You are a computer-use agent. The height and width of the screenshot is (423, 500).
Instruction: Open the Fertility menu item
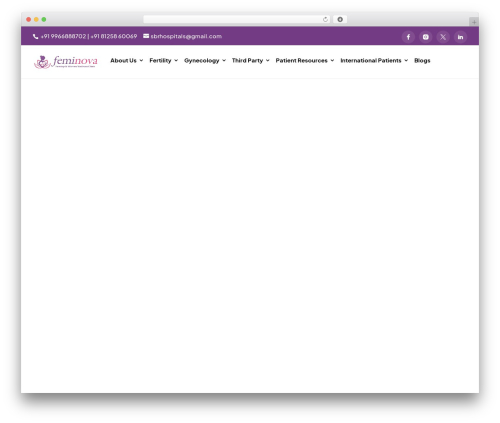160,60
